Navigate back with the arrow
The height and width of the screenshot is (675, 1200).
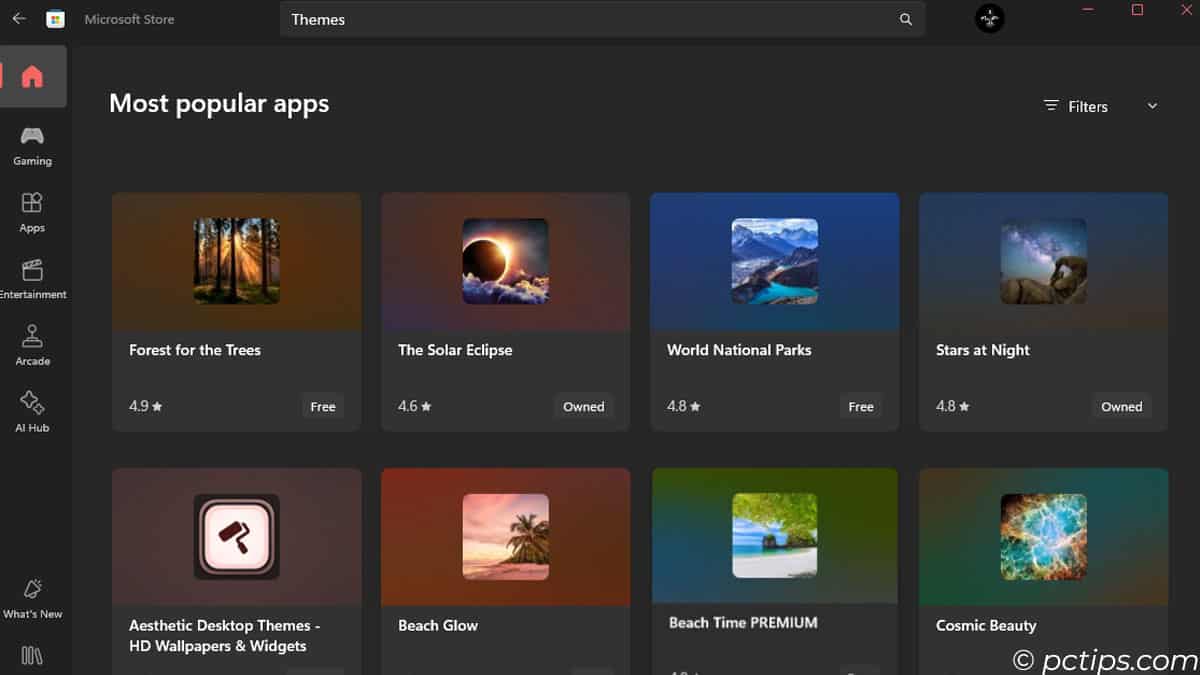pyautogui.click(x=18, y=18)
